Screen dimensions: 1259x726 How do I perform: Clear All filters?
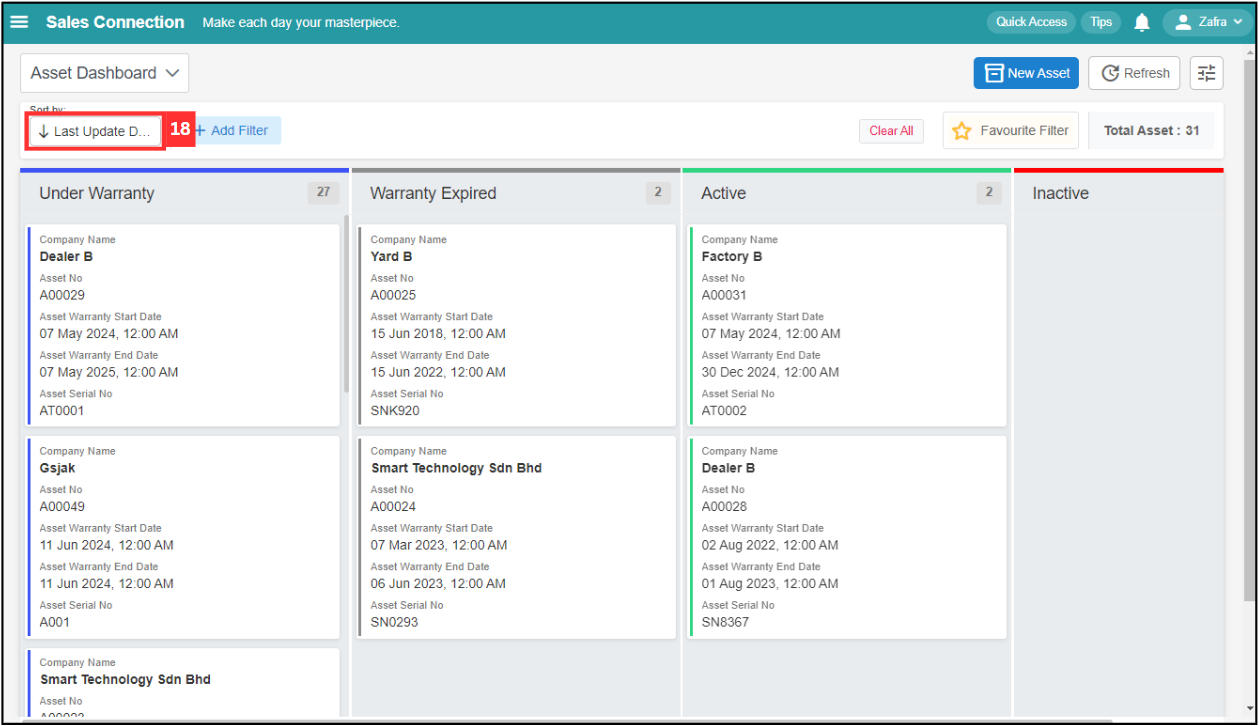tap(891, 131)
